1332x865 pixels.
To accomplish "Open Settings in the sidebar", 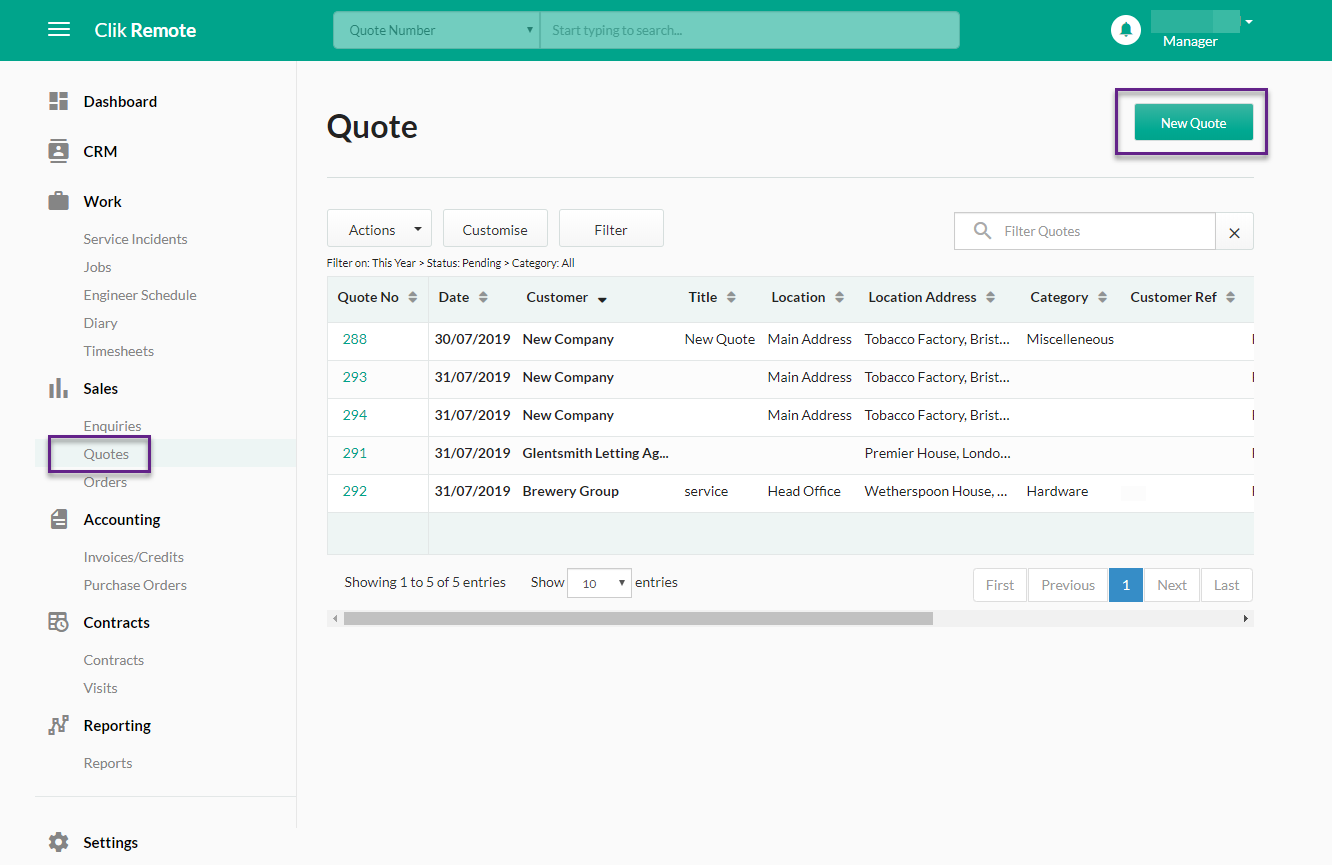I will coord(111,842).
